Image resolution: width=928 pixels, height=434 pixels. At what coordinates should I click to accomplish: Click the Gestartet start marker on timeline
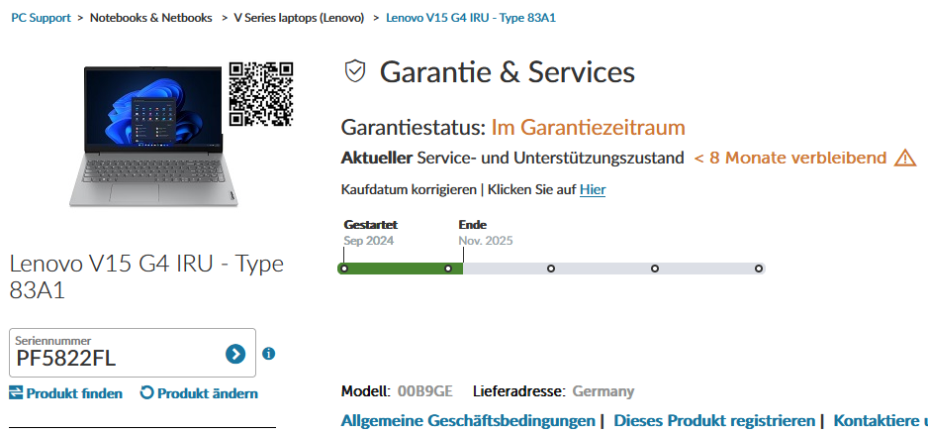click(344, 268)
